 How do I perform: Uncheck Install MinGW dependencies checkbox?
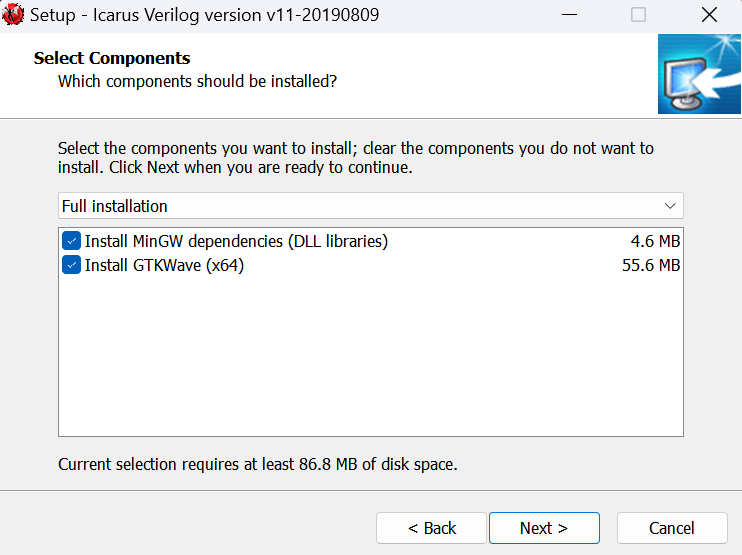[72, 241]
